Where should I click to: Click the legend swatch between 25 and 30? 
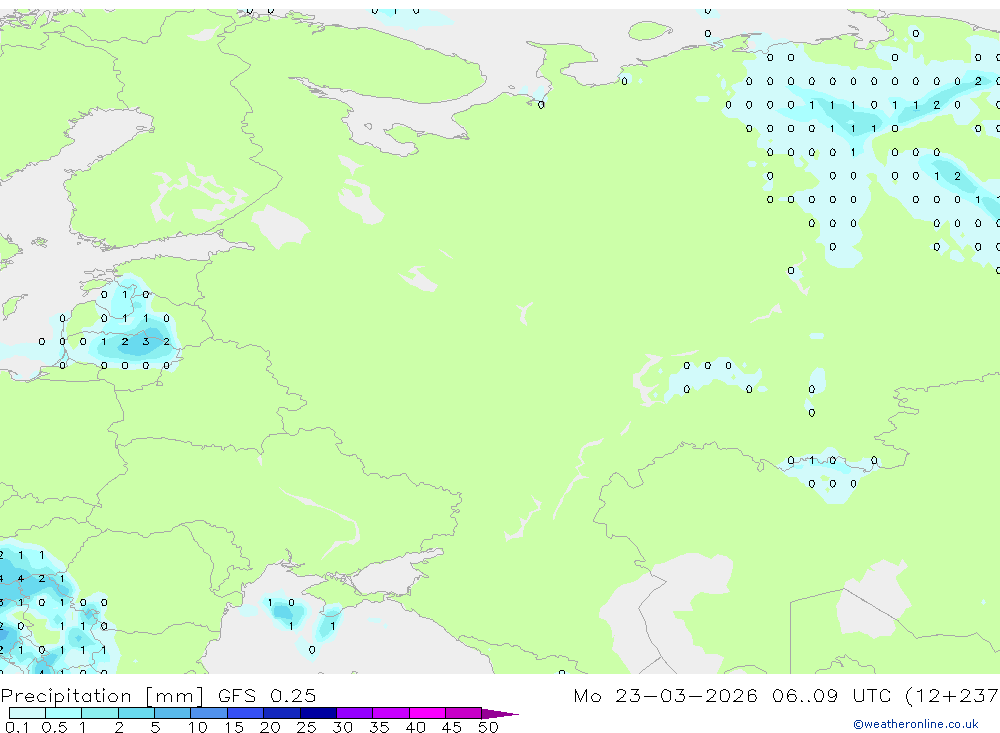point(318,713)
